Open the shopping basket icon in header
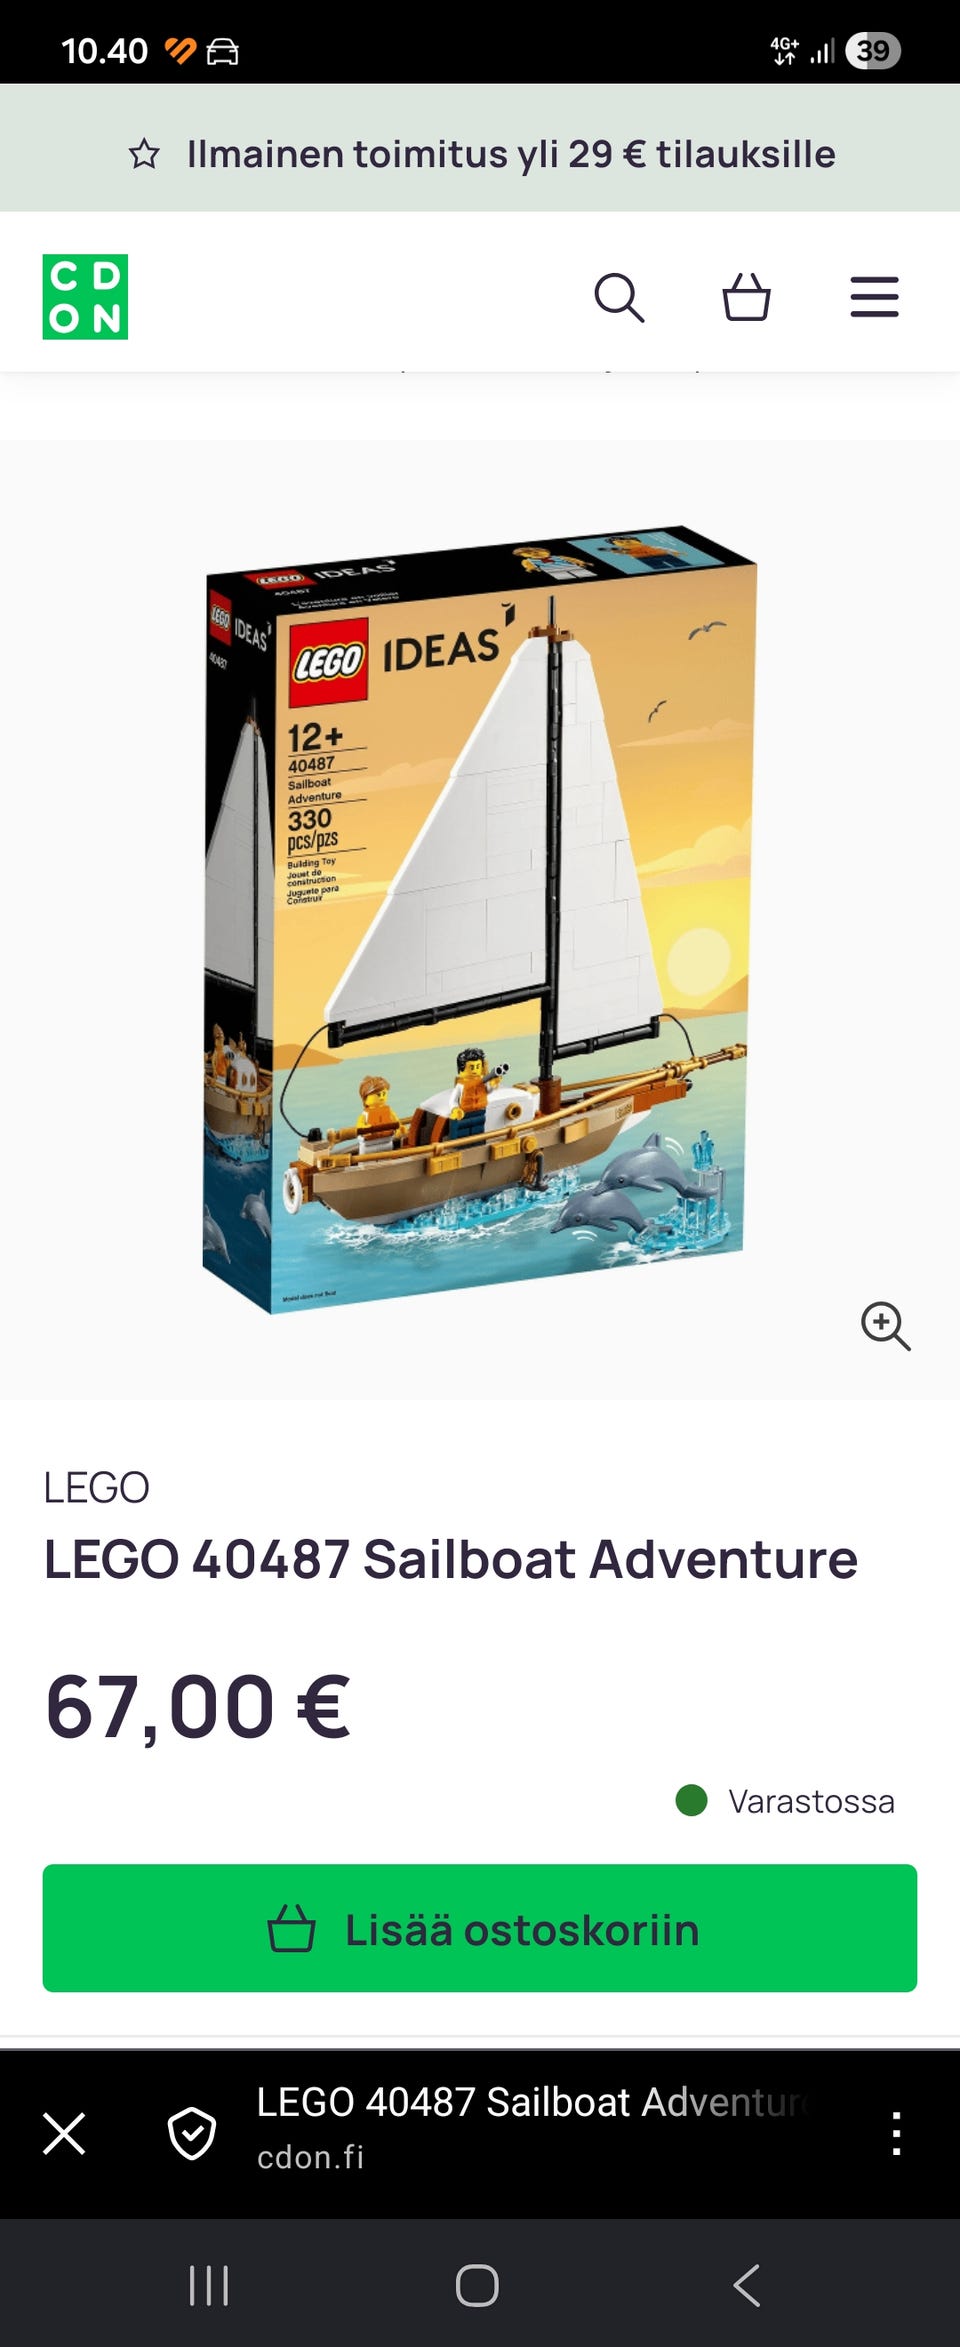The height and width of the screenshot is (2347, 960). point(746,297)
